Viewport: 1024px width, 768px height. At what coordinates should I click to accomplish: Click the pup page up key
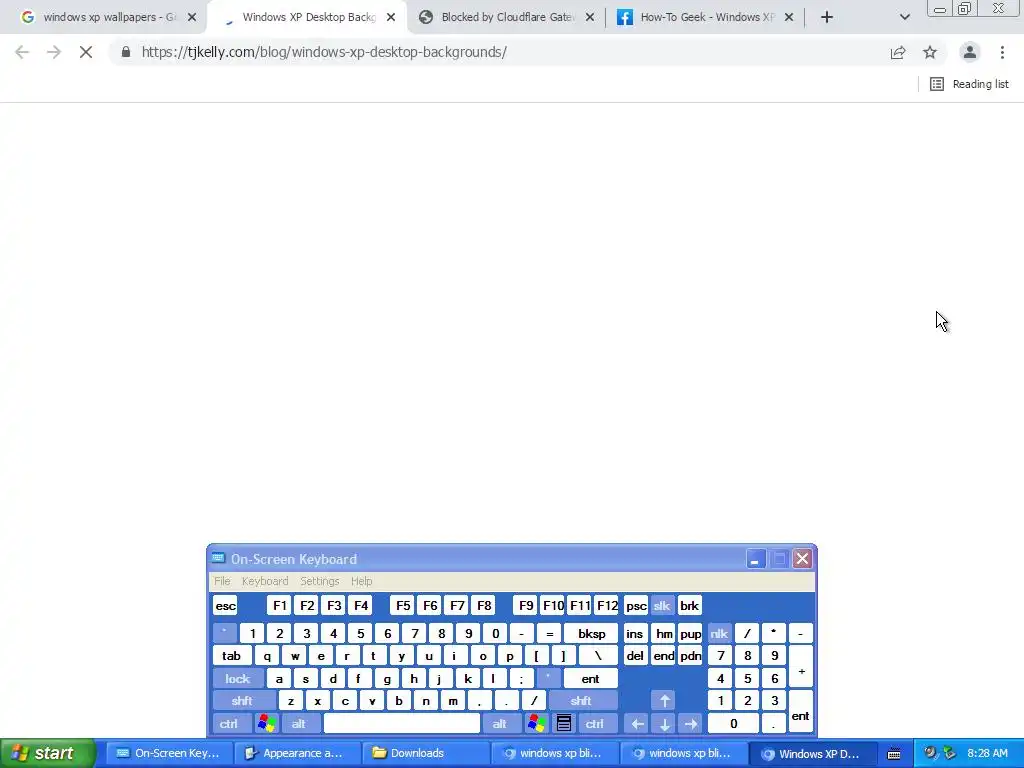pos(690,633)
